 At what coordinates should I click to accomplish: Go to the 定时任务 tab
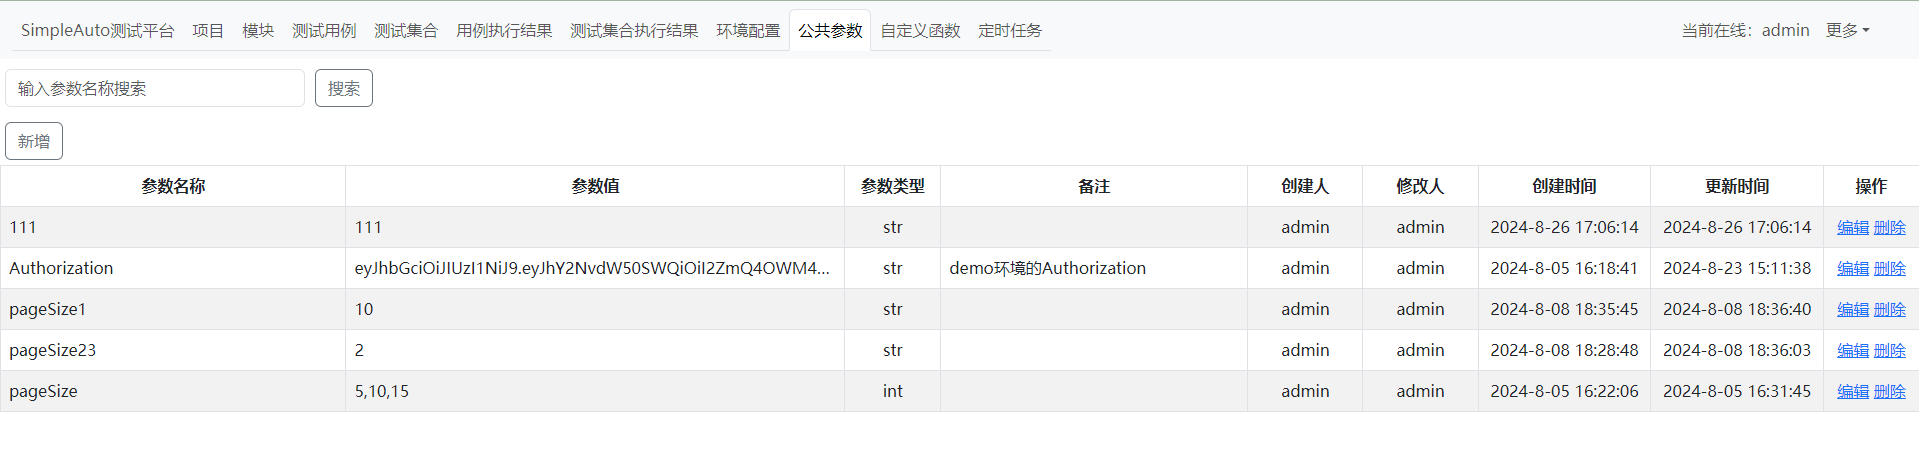(x=1010, y=31)
